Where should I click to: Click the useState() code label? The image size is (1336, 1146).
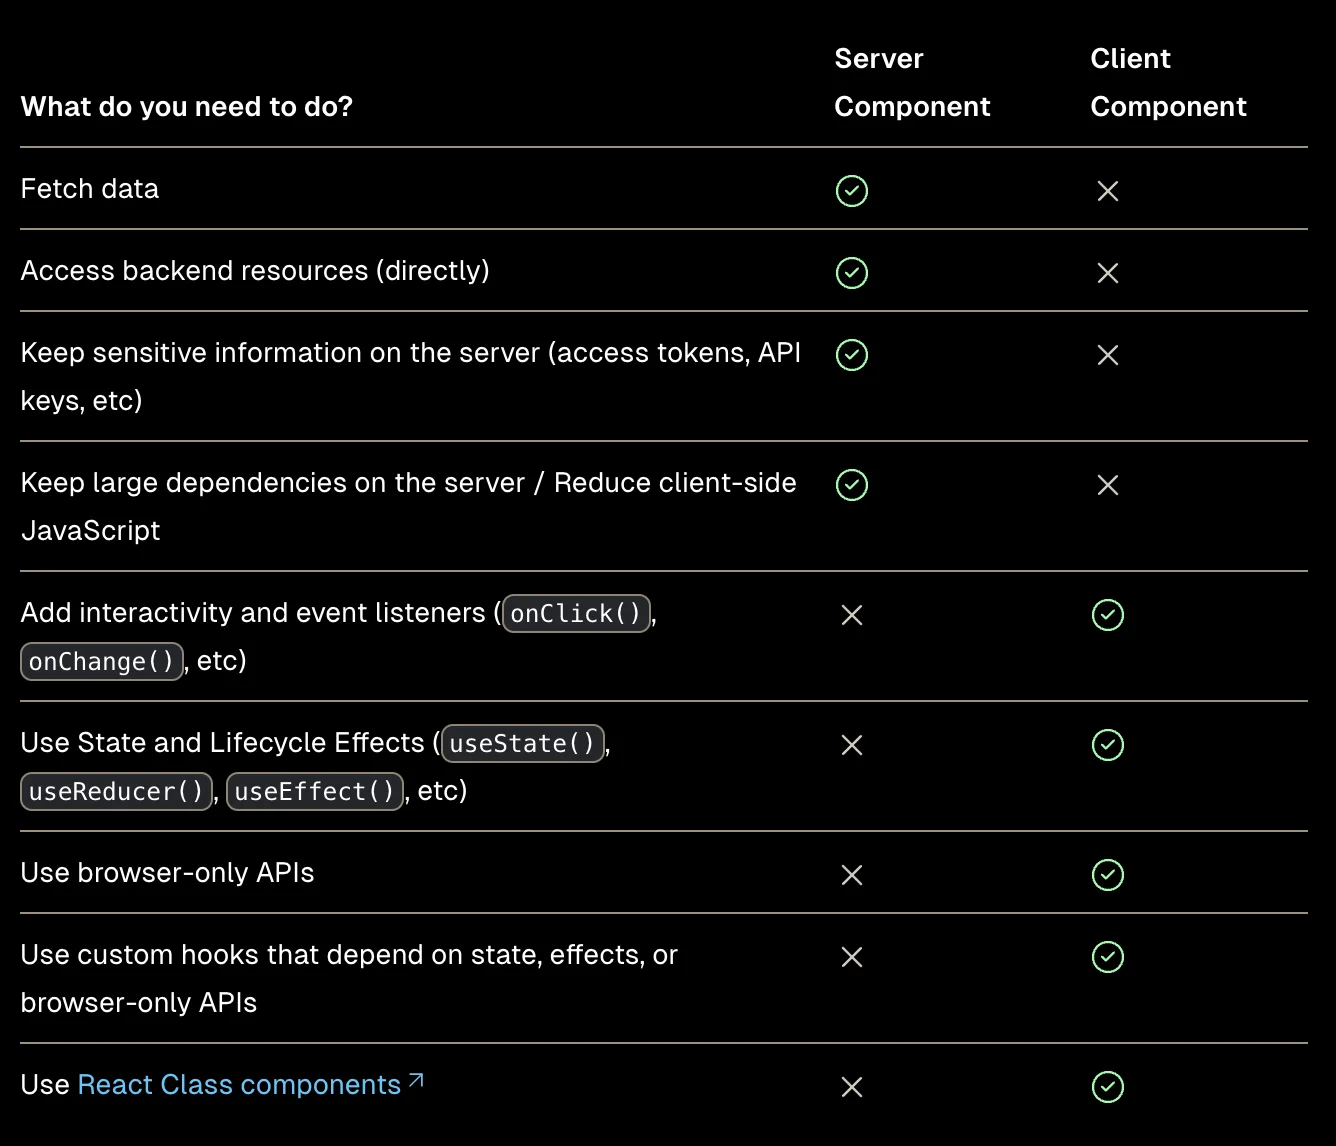tap(523, 743)
